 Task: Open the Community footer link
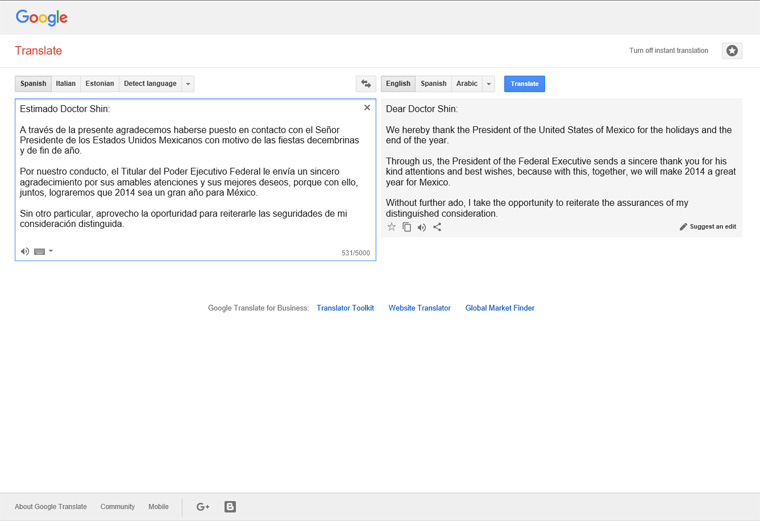tap(117, 506)
